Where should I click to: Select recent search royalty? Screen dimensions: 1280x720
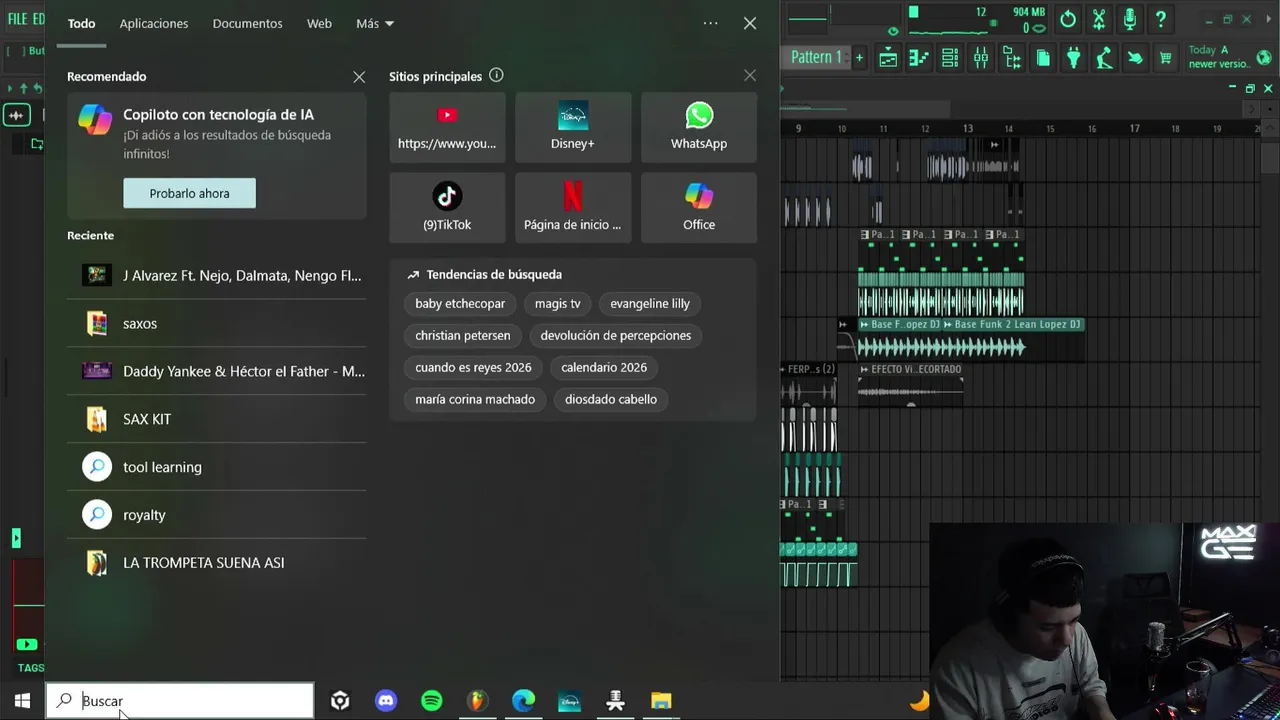coord(216,515)
